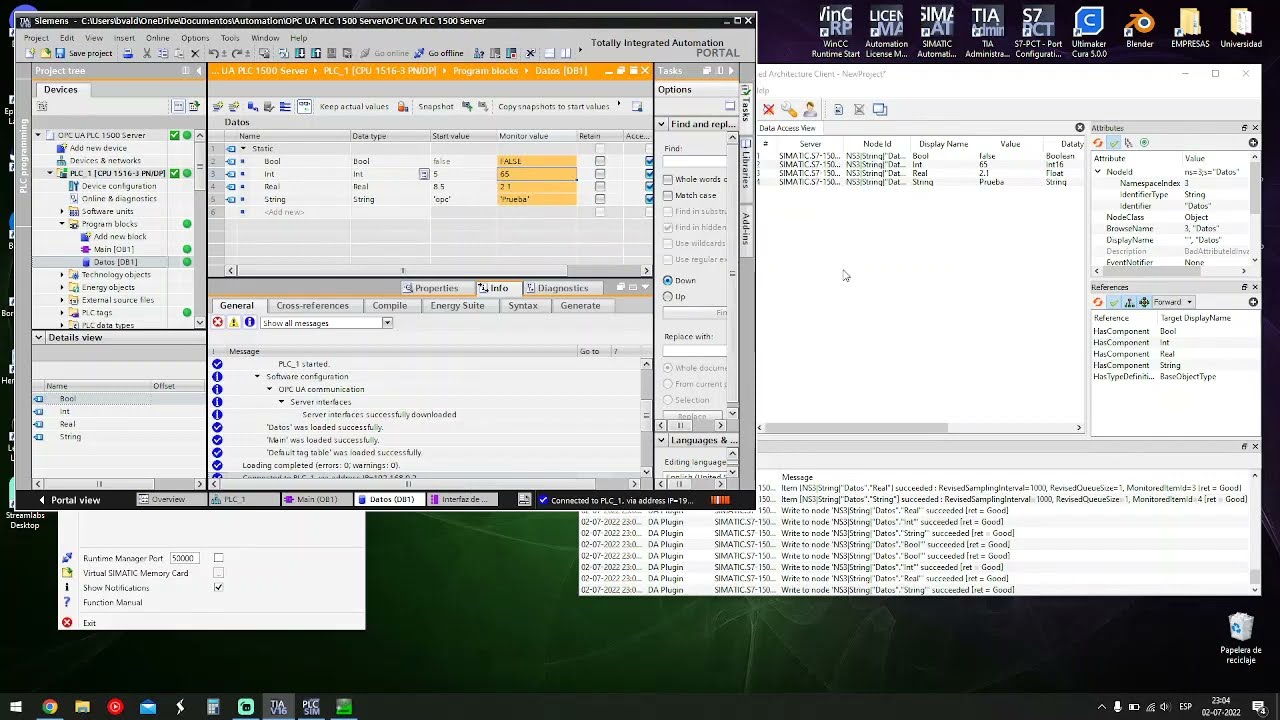Image resolution: width=1280 pixels, height=720 pixels.
Task: Open wrench settings icon in UA client toolbar
Action: (789, 109)
